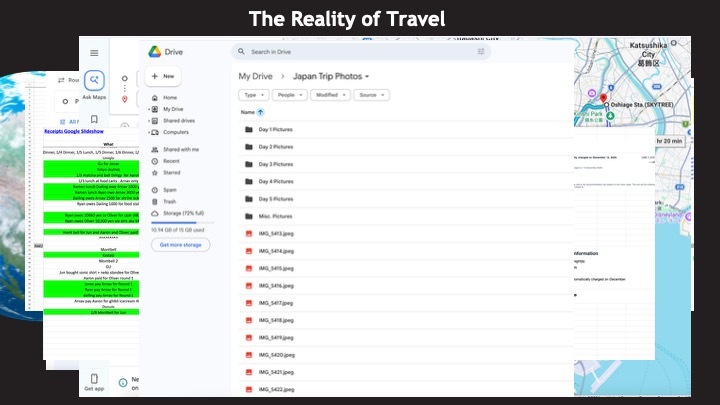Select the Day 2 Pictures folder icon

pos(249,147)
